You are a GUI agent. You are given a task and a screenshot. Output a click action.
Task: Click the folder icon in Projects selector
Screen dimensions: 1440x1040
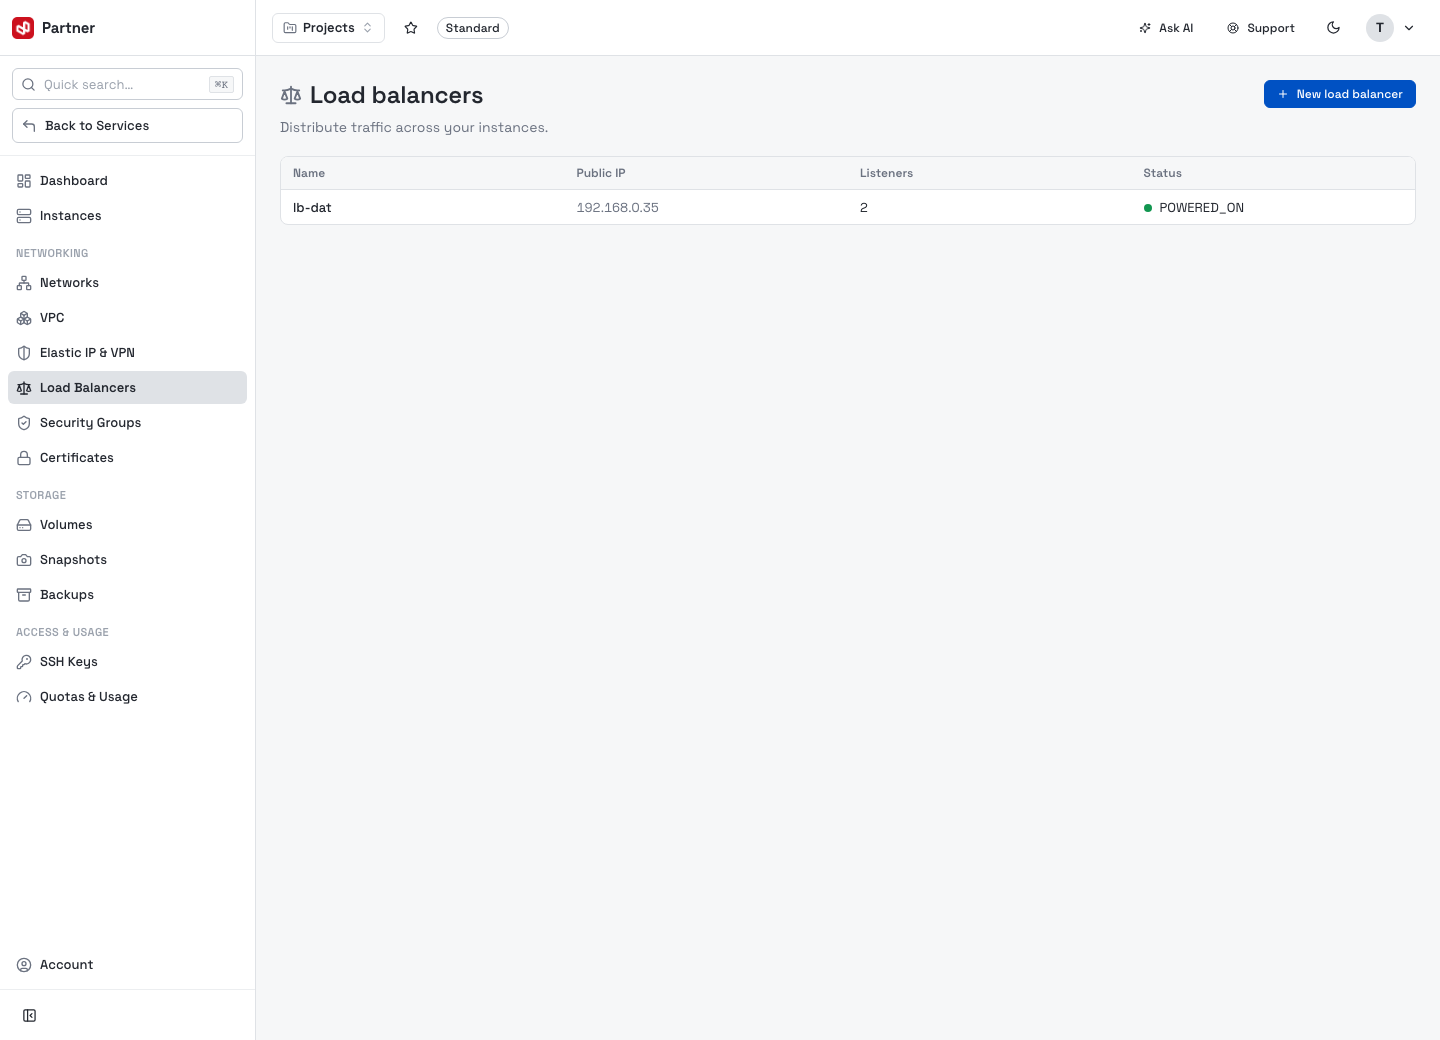[x=290, y=28]
